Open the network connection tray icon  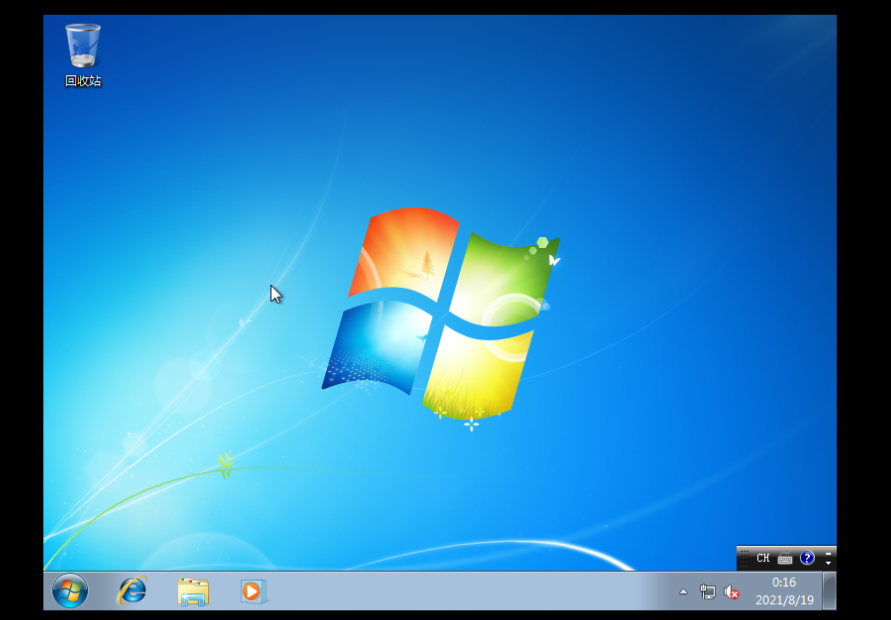[707, 592]
